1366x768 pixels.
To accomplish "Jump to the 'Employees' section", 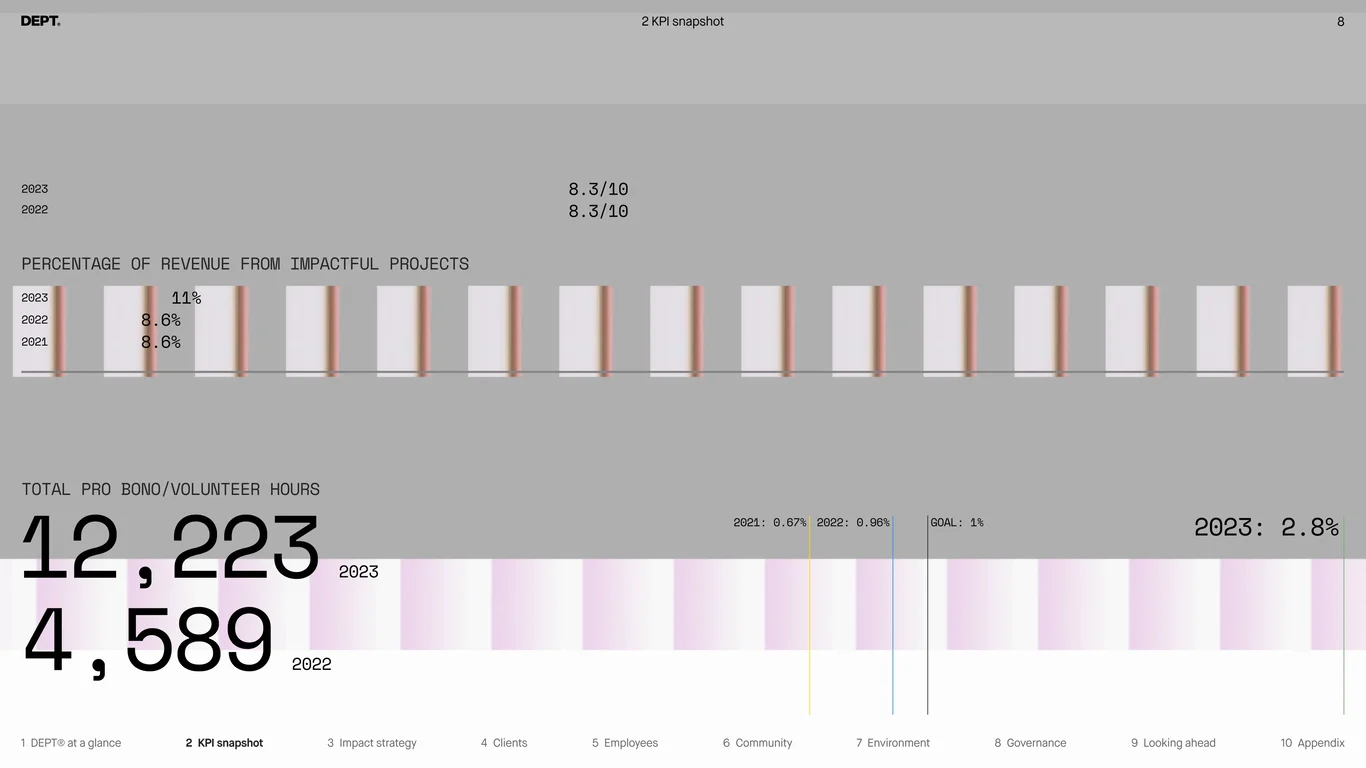I will 625,743.
